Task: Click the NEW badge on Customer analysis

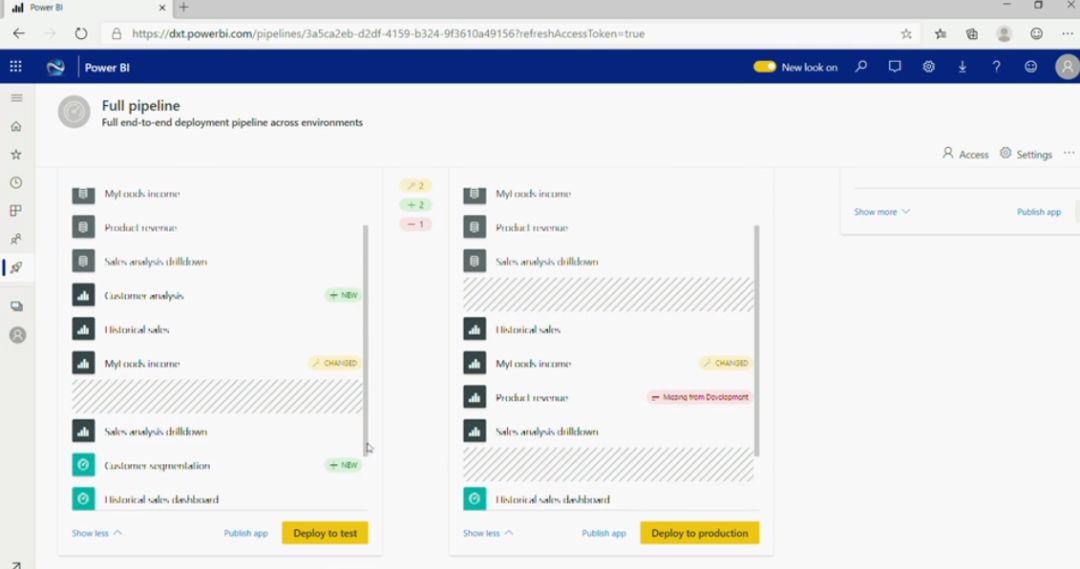Action: pyautogui.click(x=343, y=295)
